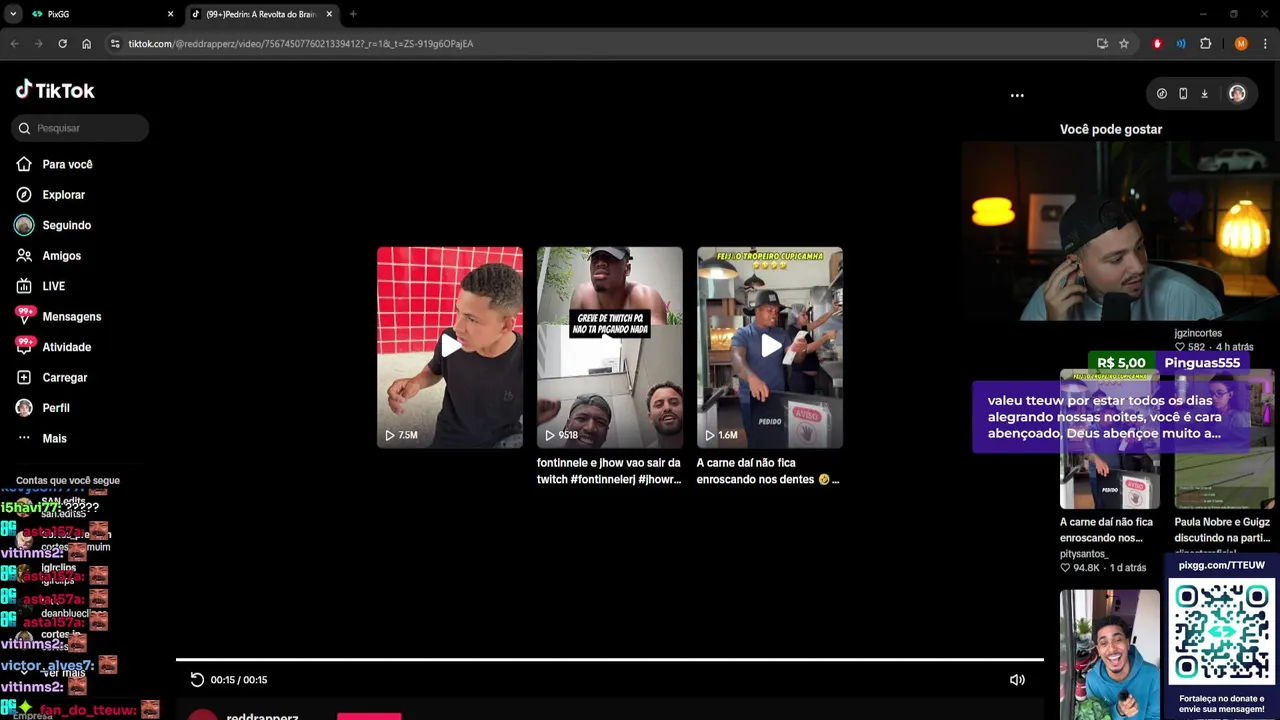Screen dimensions: 1280x720
Task: Open Chrome's three-dot menu
Action: 1265,44
